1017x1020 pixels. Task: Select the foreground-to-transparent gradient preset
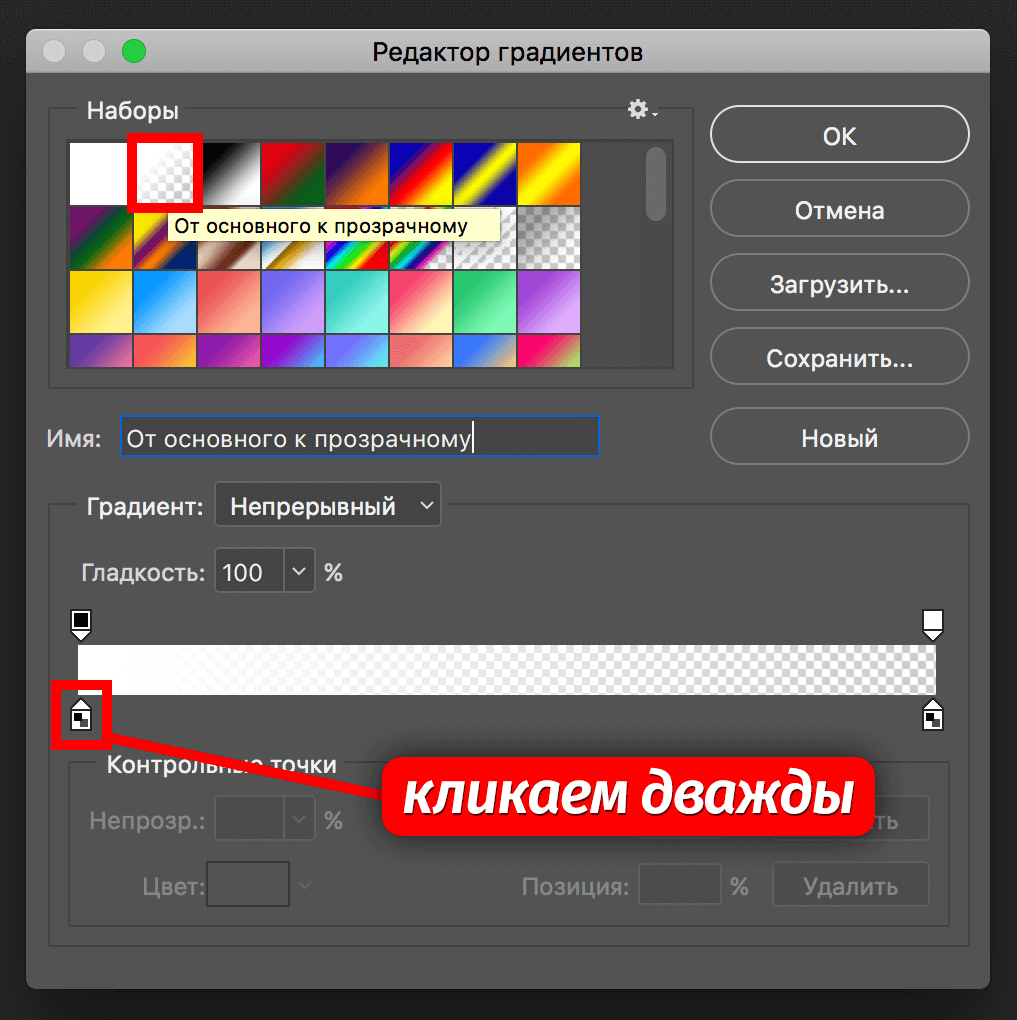pyautogui.click(x=165, y=173)
